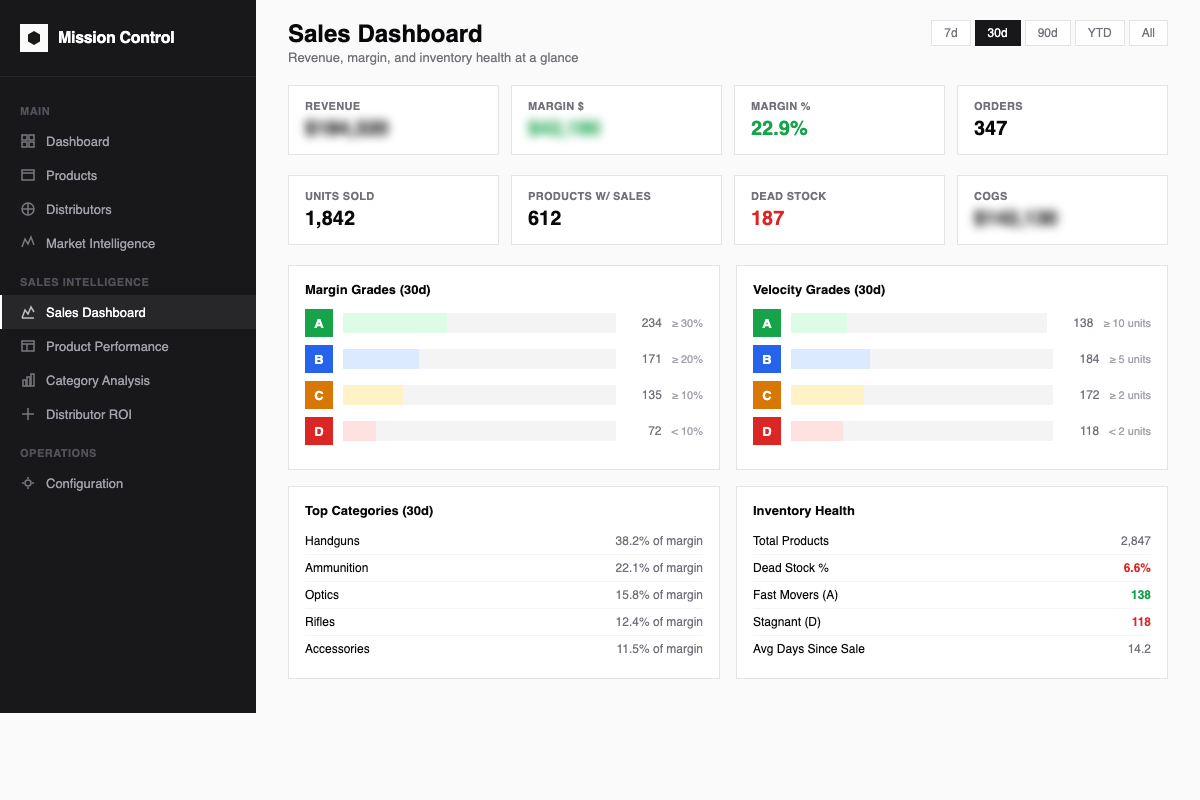Select the Products sidebar icon
The image size is (1200, 800).
tap(30, 175)
